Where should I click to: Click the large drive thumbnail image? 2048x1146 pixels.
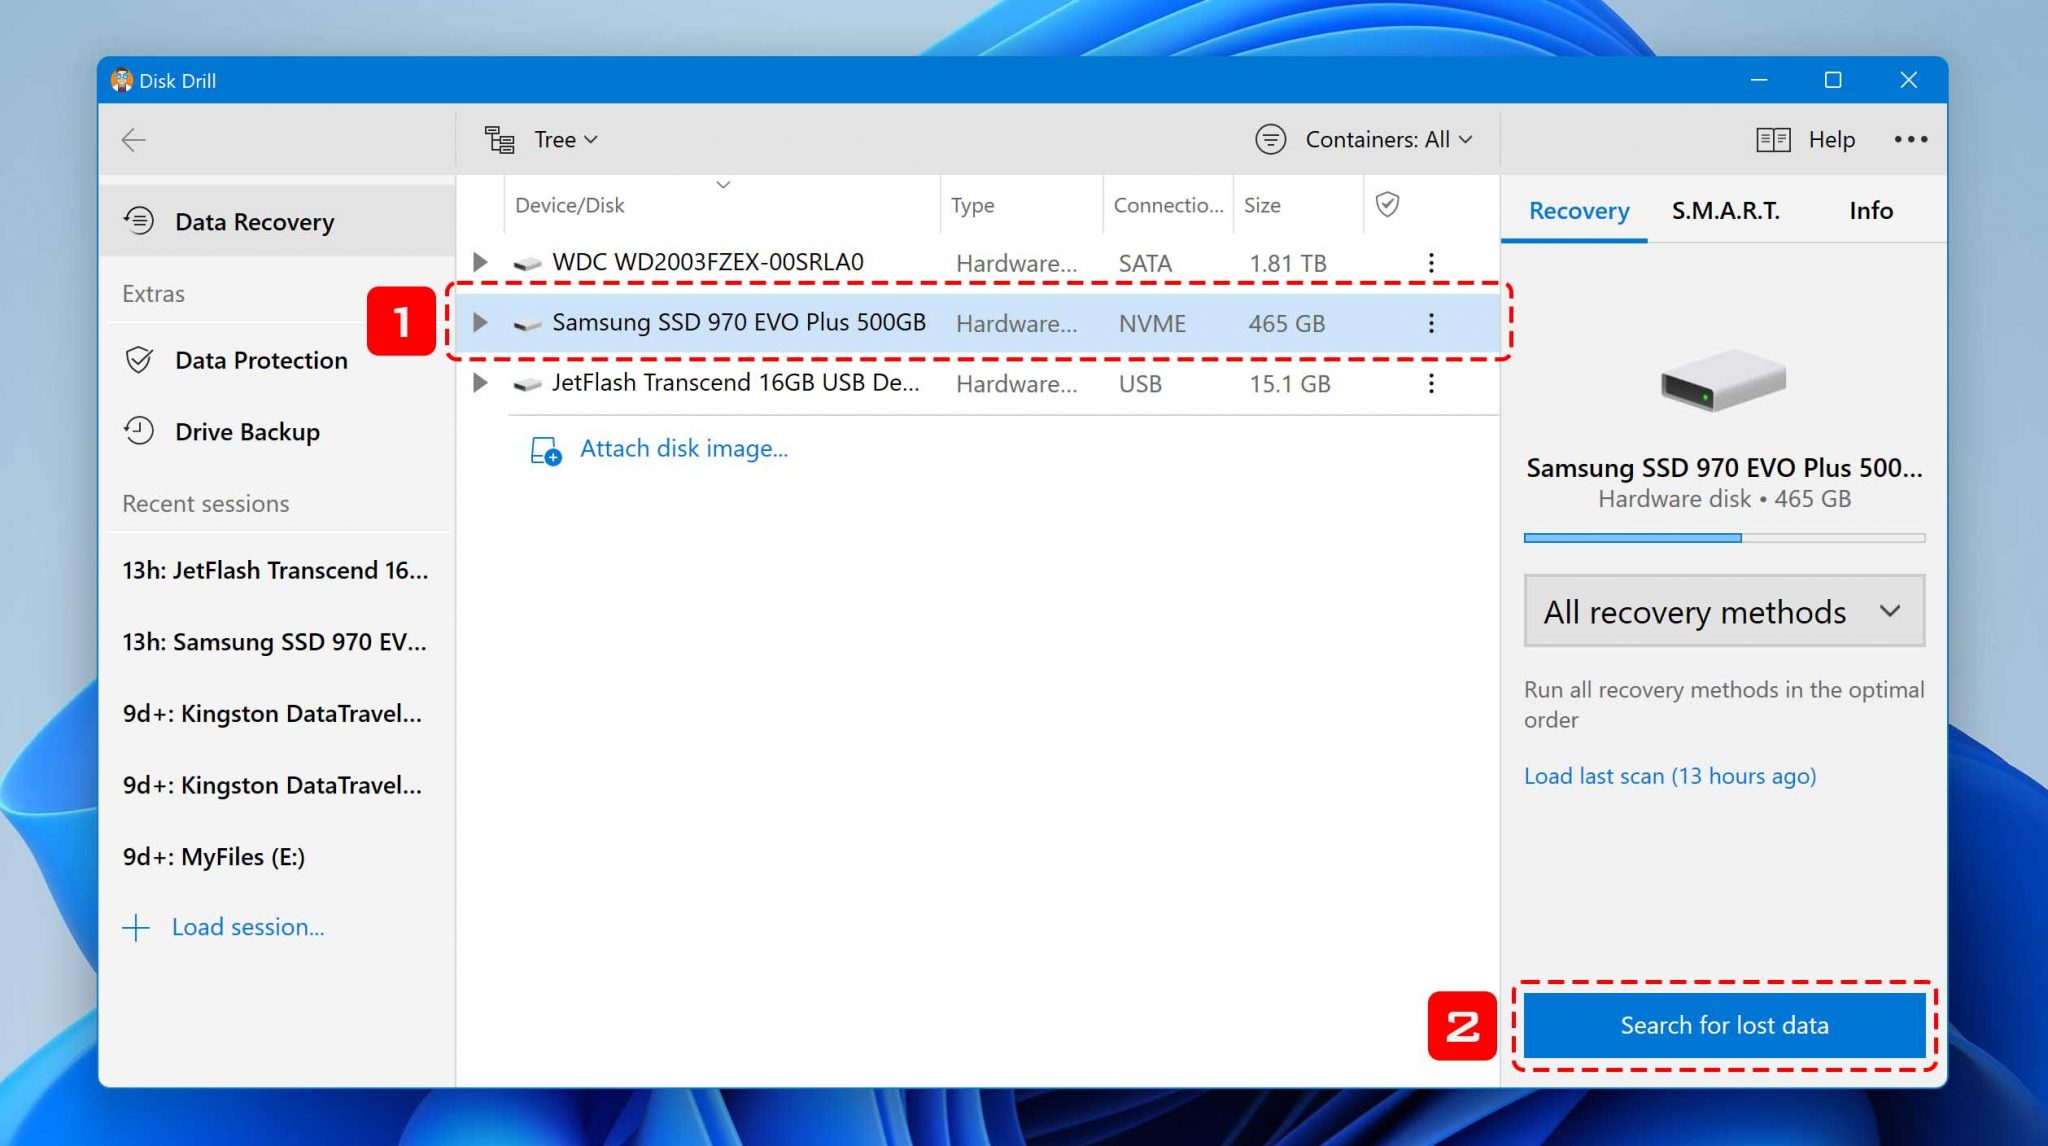click(1723, 381)
